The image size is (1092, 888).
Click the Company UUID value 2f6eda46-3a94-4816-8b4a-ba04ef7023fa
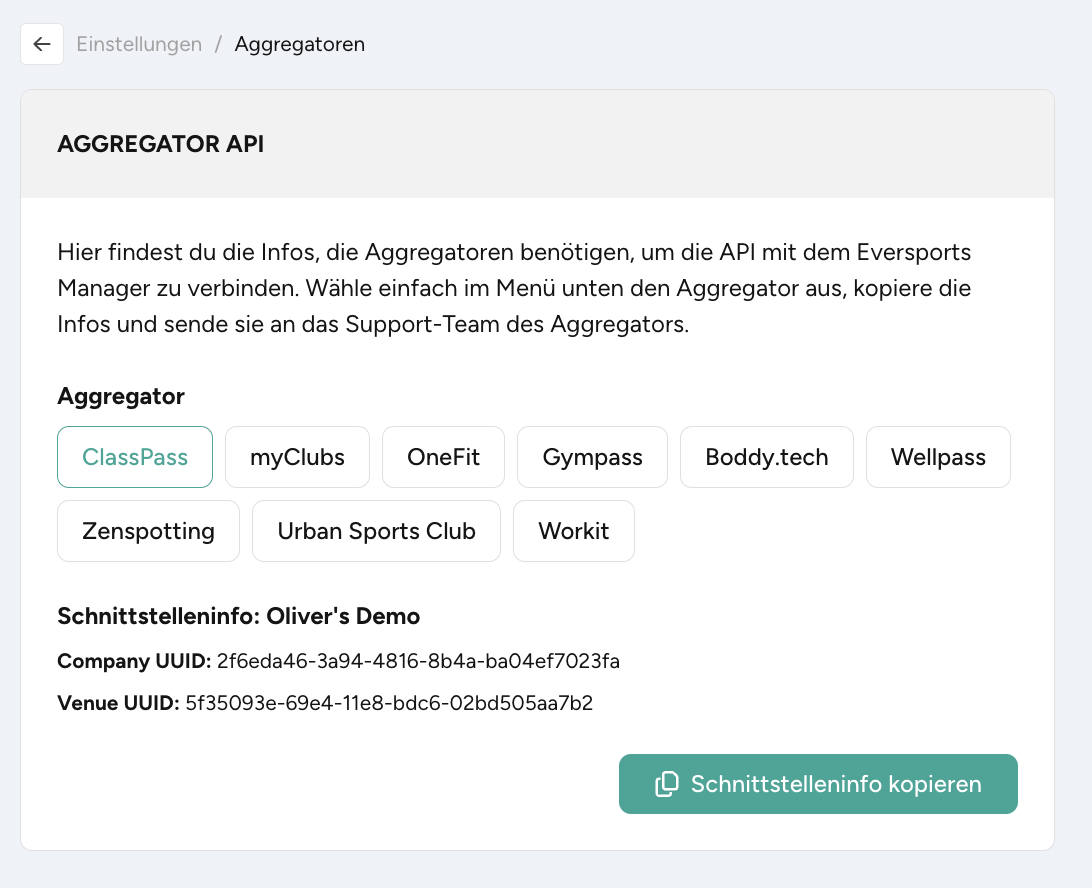click(418, 661)
